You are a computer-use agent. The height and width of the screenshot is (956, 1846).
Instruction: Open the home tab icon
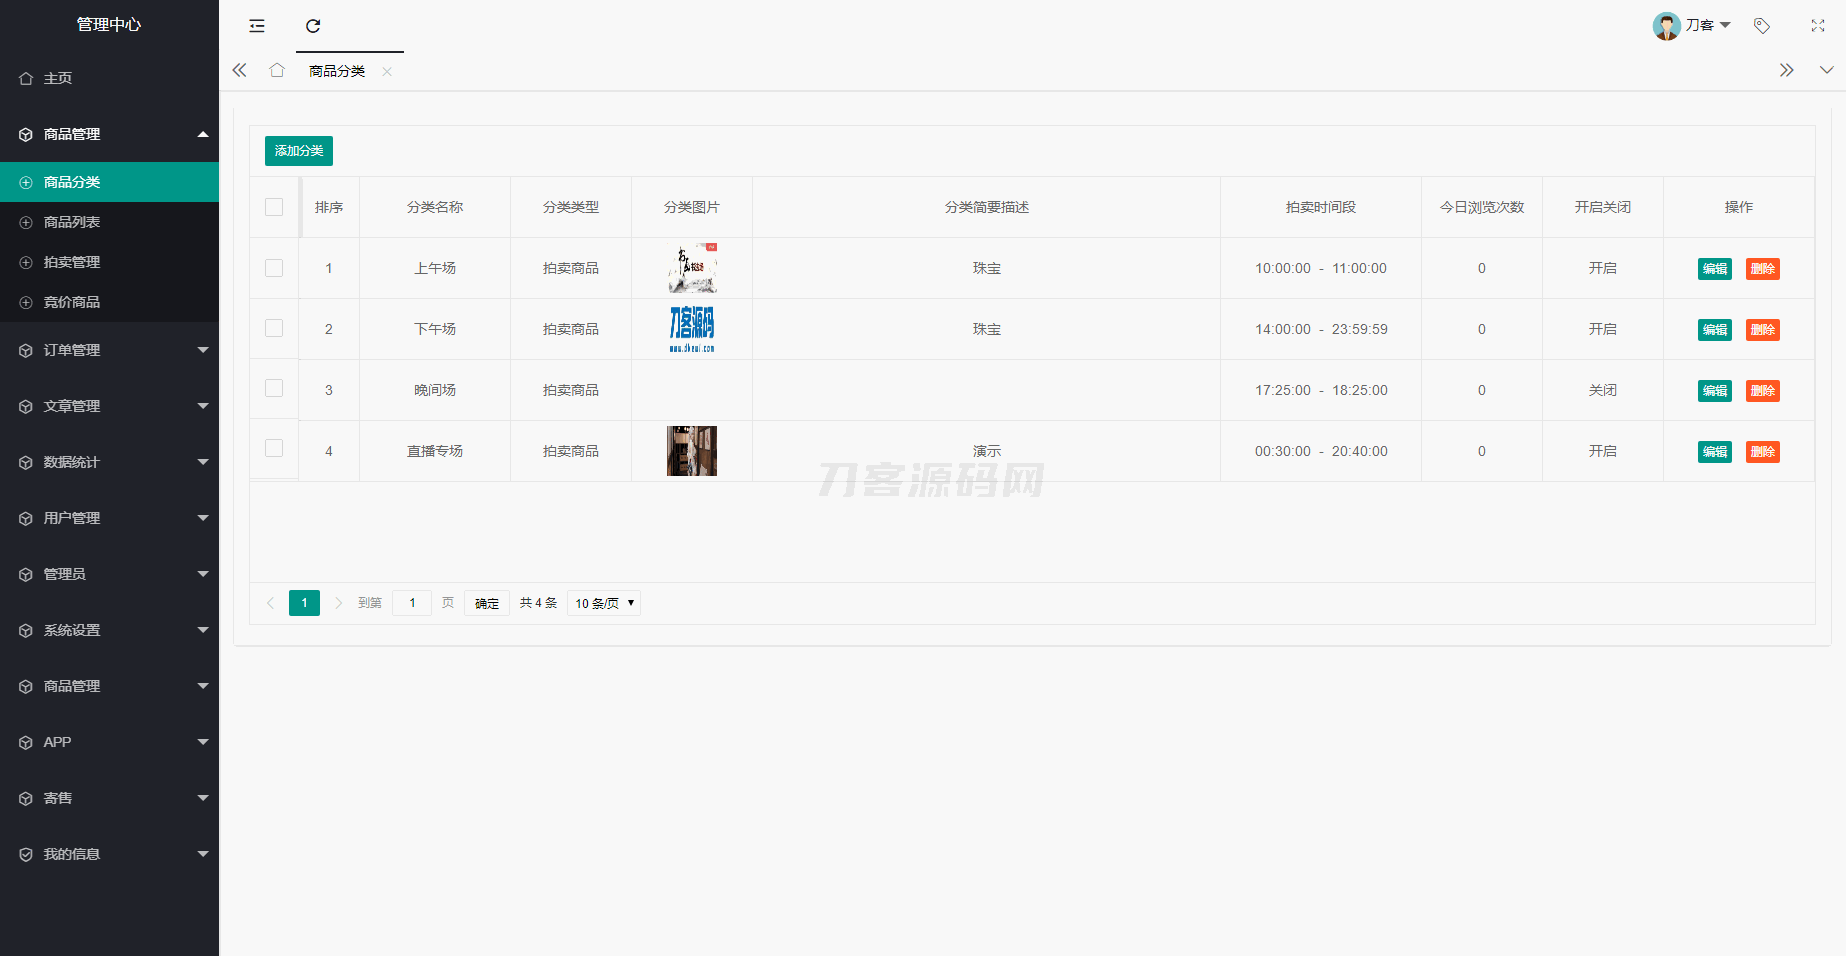[x=277, y=70]
